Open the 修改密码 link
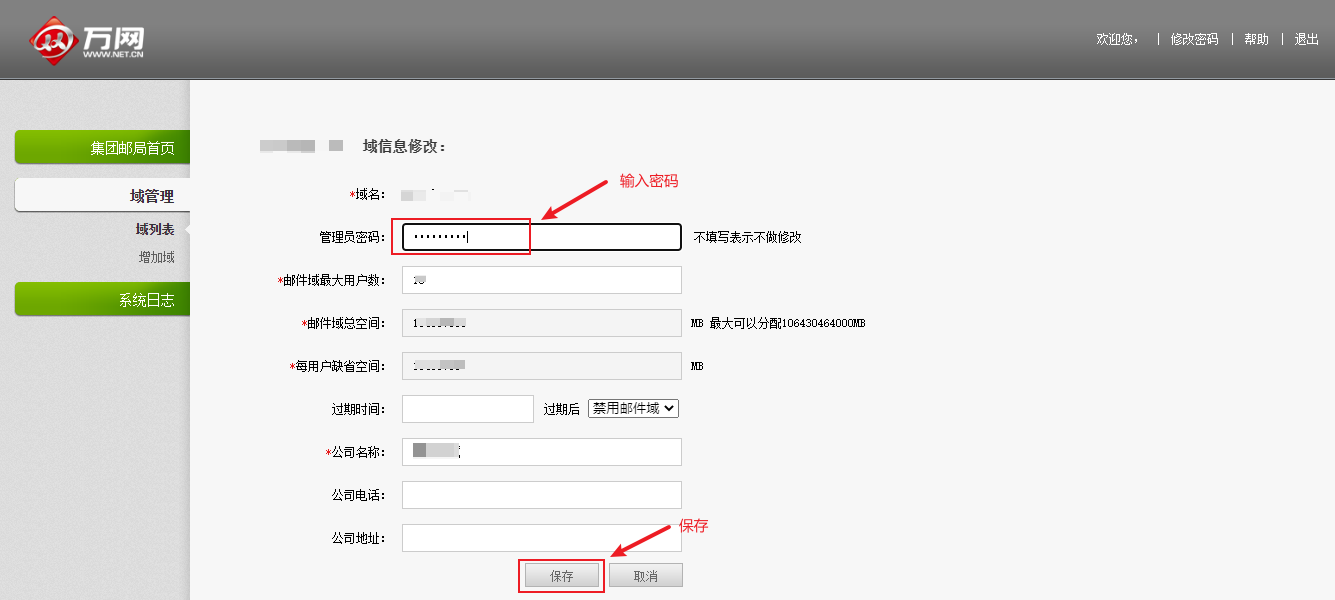1335x600 pixels. click(x=1194, y=39)
